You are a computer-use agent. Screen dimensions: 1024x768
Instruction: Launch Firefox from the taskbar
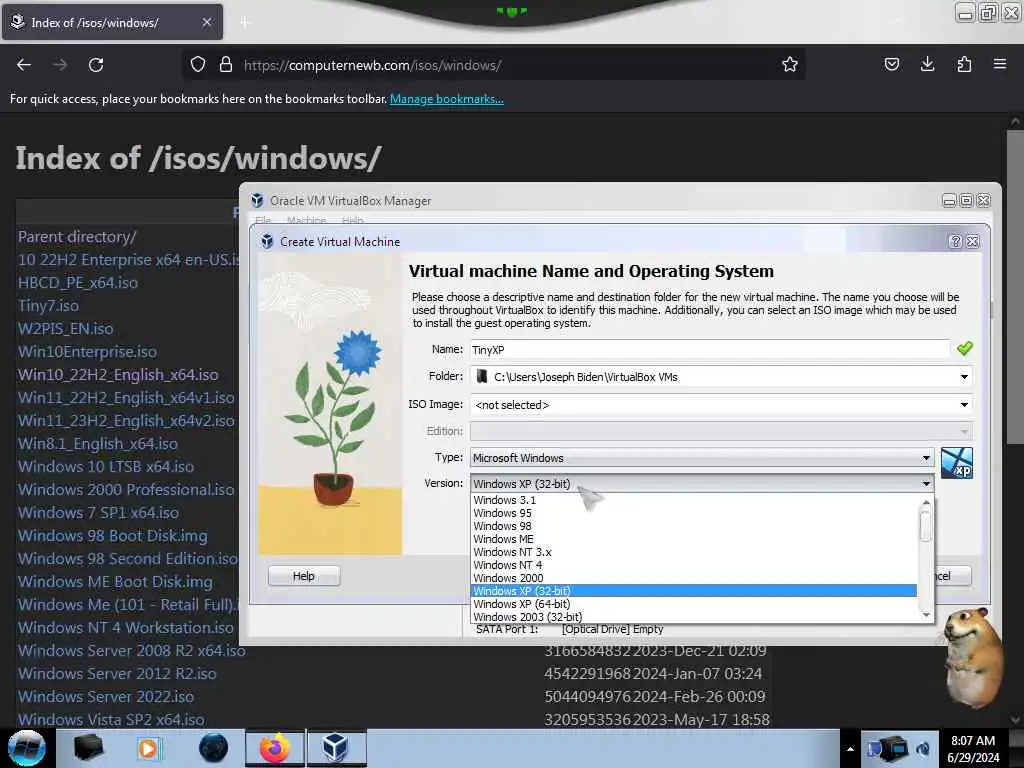[275, 748]
